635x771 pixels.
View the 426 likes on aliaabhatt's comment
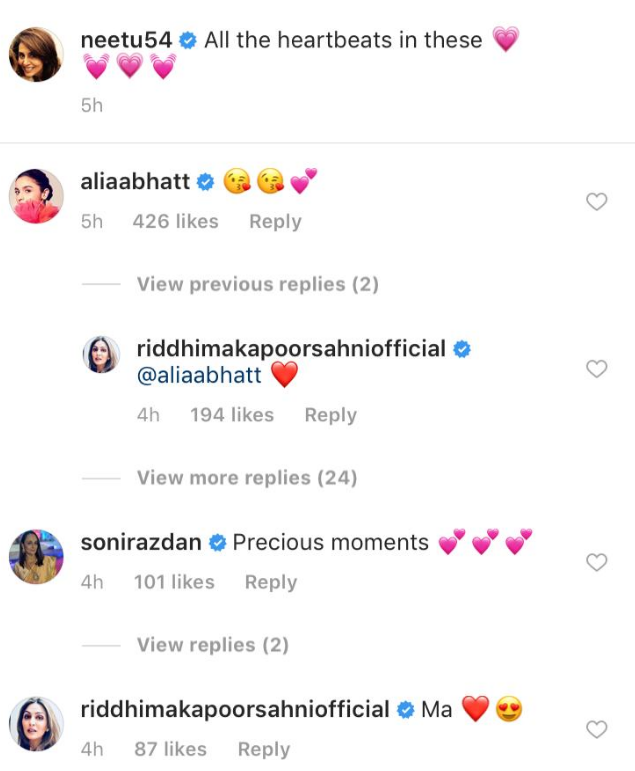point(175,221)
